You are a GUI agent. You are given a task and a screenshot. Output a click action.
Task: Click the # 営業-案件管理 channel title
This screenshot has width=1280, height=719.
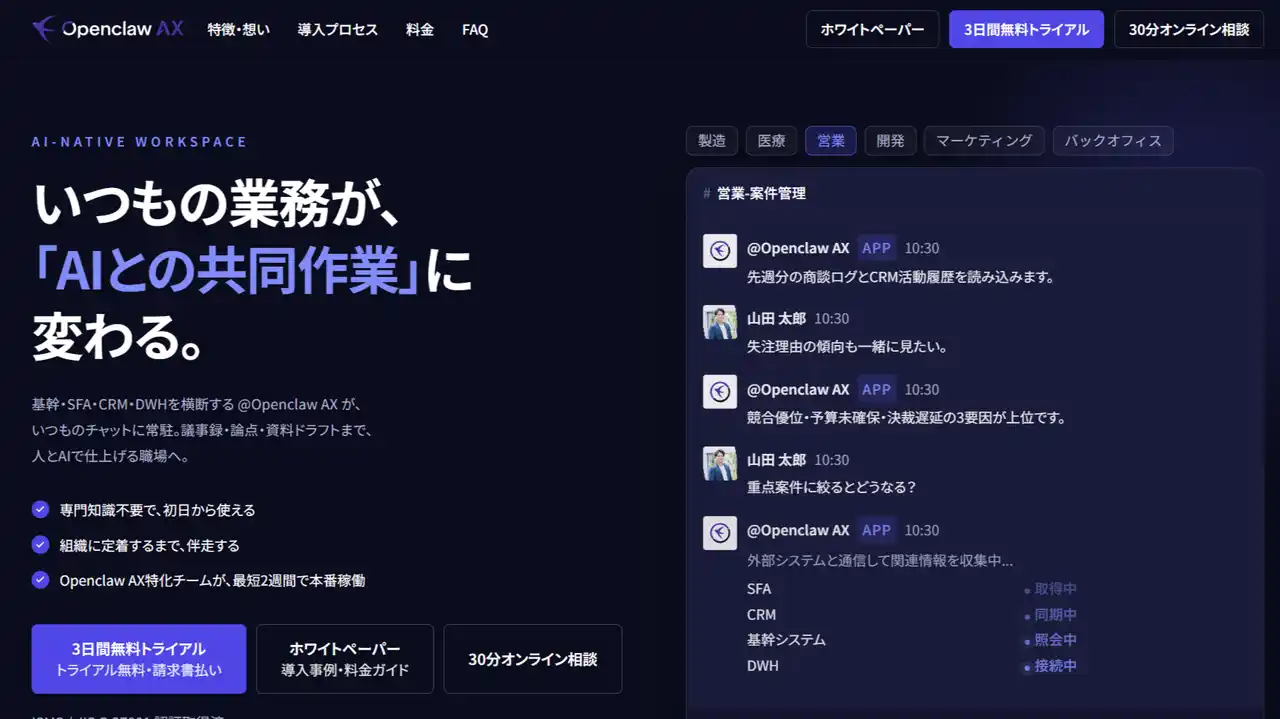[x=754, y=193]
